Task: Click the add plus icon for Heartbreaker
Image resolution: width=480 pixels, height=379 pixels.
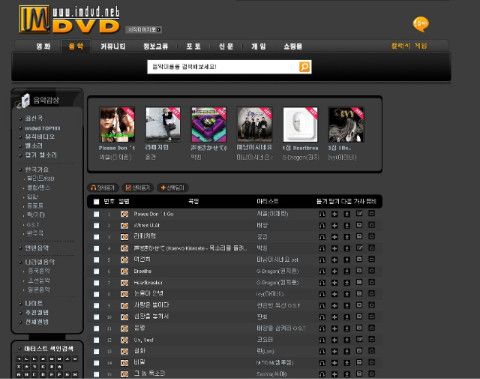Action: point(334,282)
